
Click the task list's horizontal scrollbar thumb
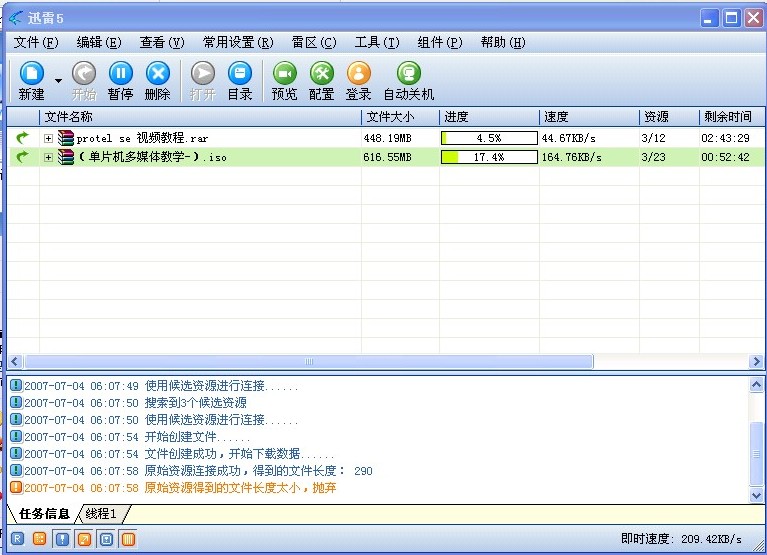(309, 362)
